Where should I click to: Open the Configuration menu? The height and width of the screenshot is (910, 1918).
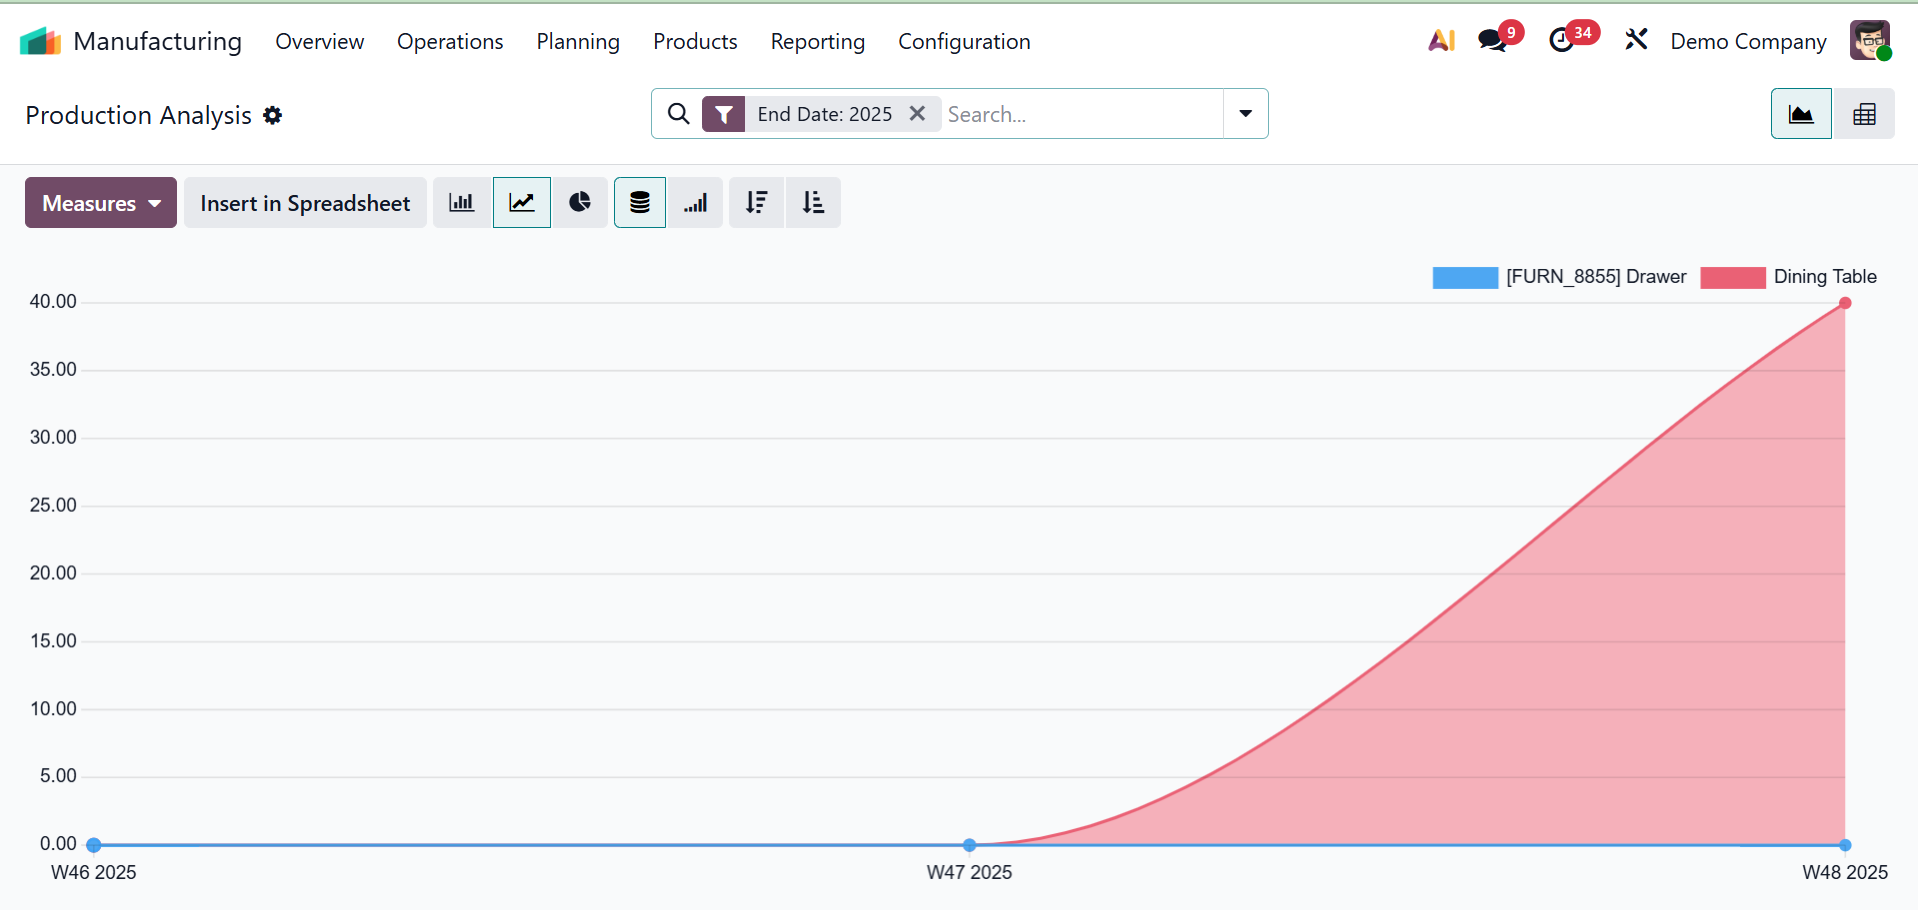[x=964, y=42]
